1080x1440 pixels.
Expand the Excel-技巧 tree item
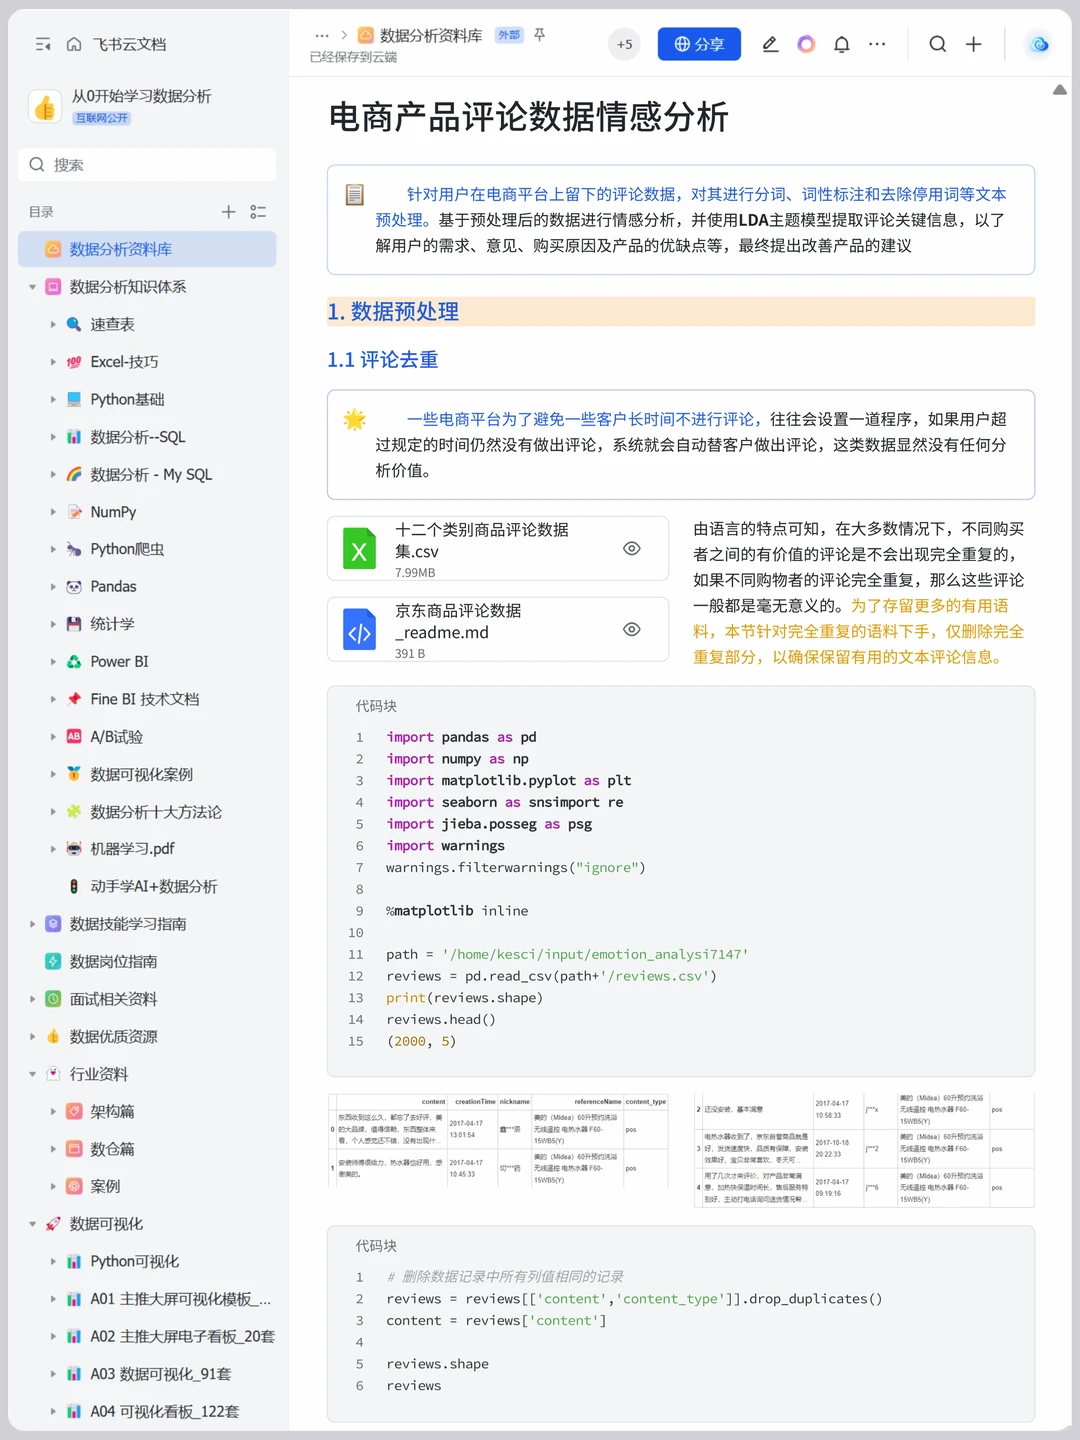point(53,362)
